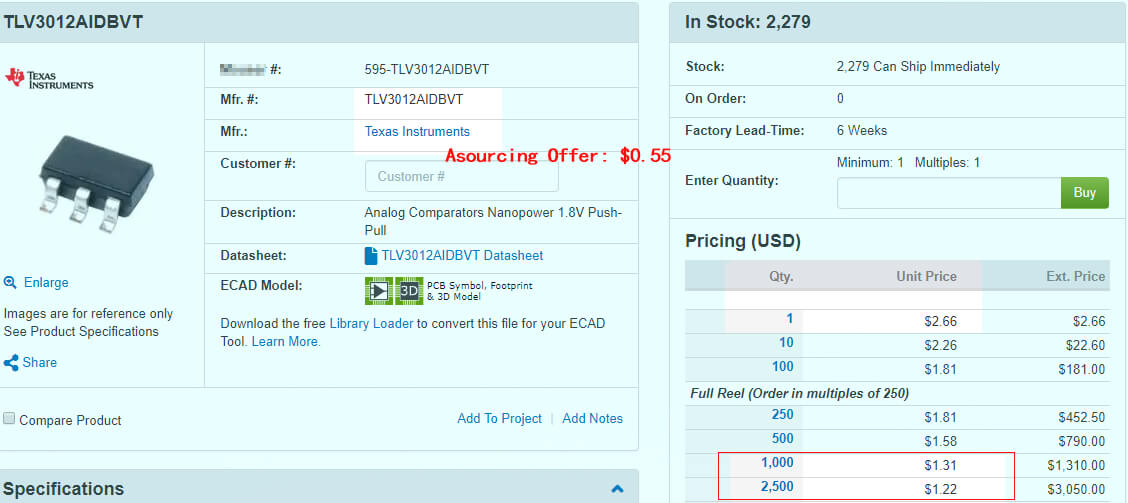This screenshot has height=503, width=1128.
Task: View the chip product image thumbnail
Action: (96, 184)
